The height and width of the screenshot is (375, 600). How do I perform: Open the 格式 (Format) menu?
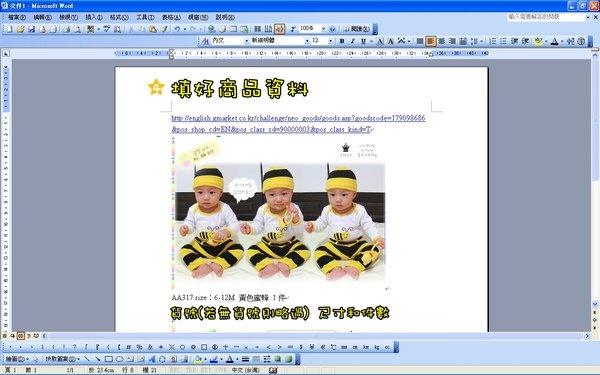[x=119, y=17]
